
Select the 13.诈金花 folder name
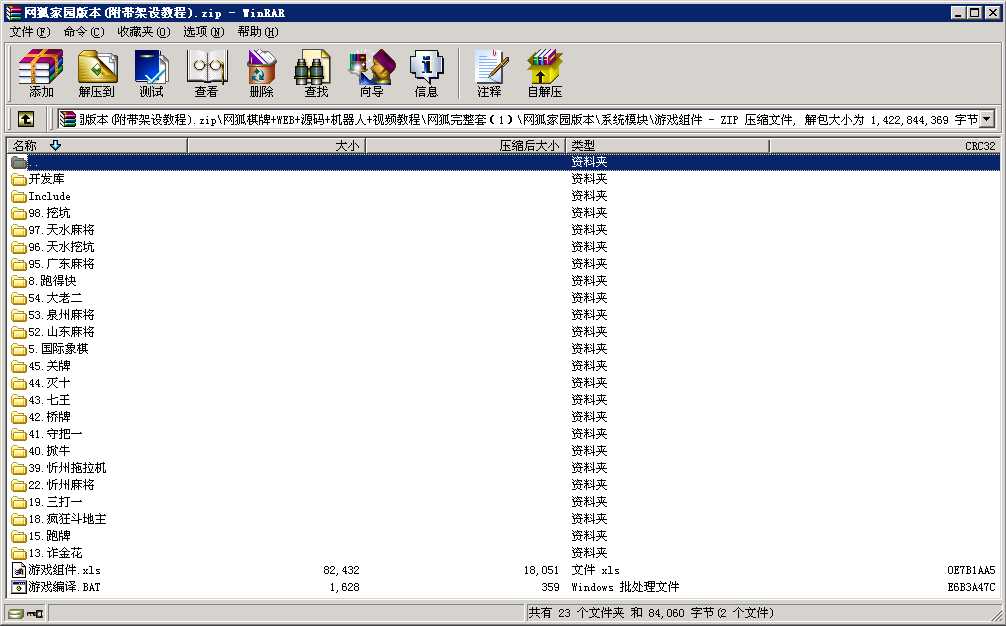56,553
